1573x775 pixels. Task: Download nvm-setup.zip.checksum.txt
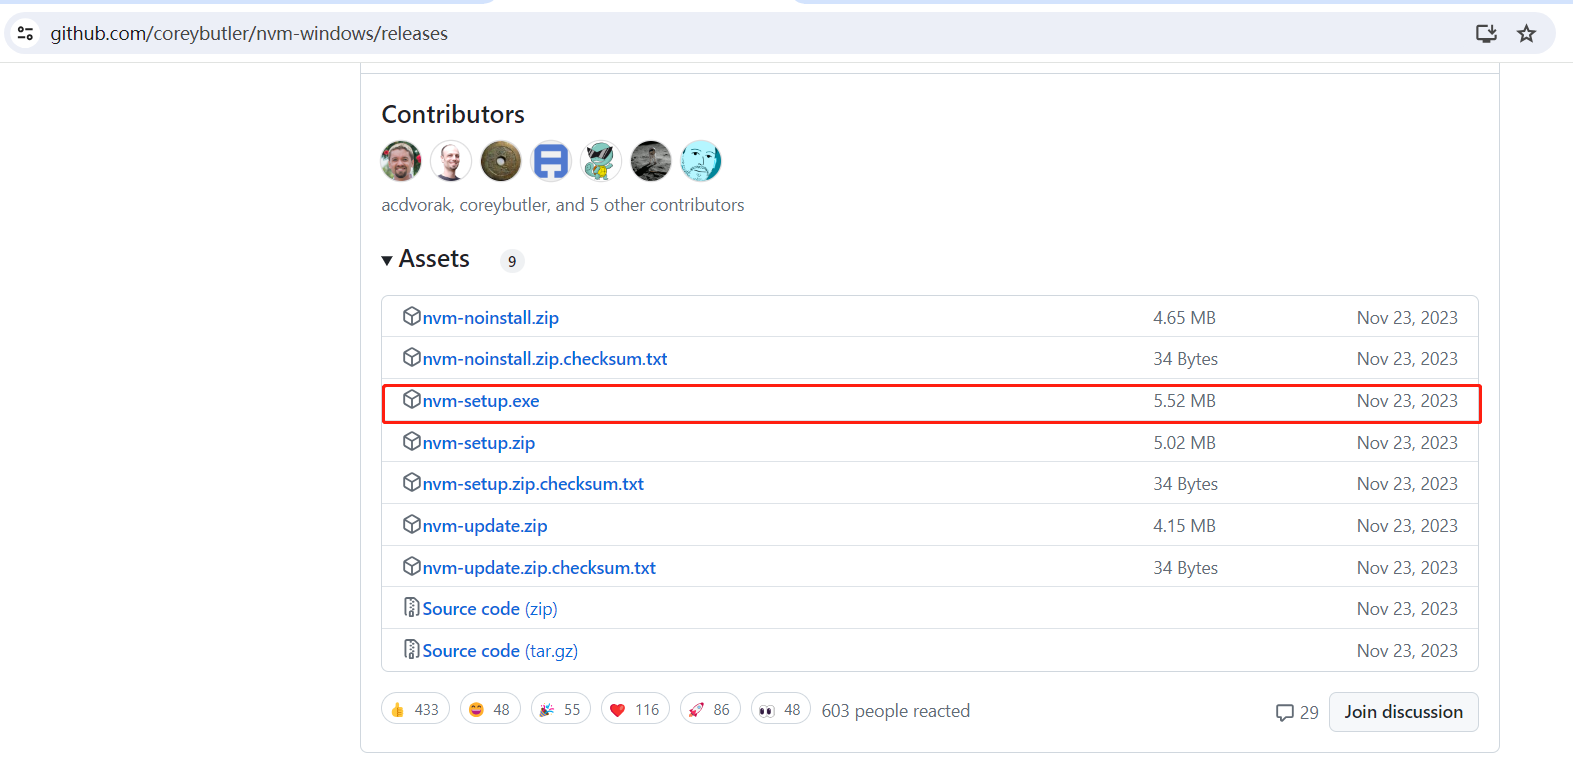(x=532, y=484)
